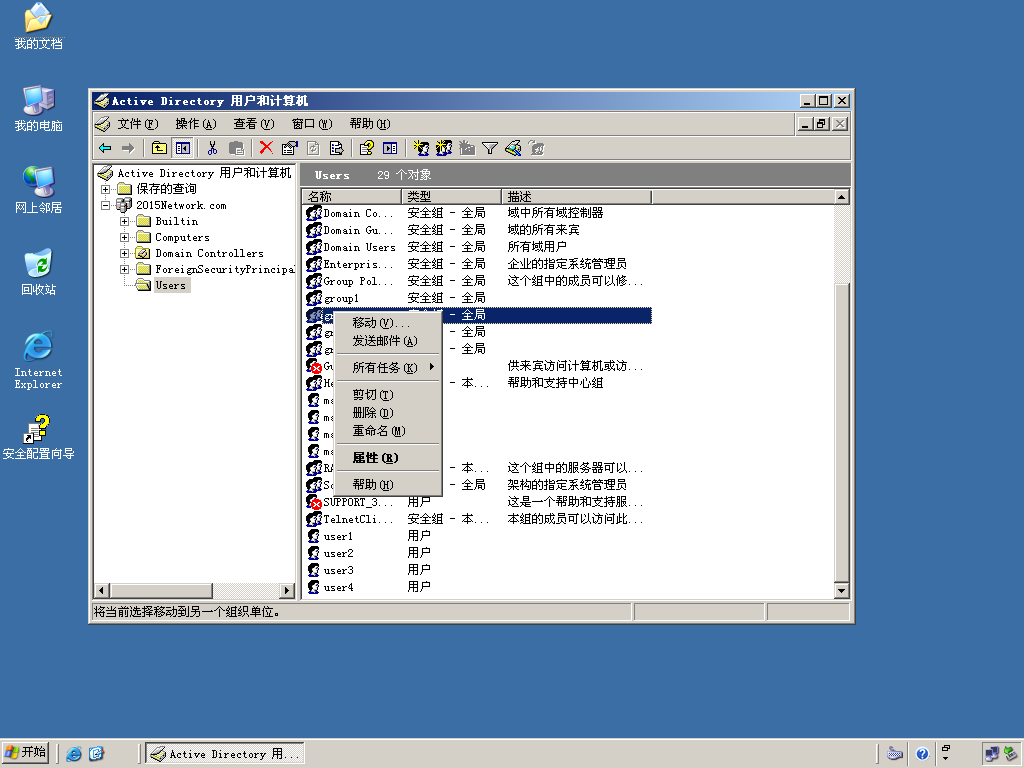Select the user2 row
The image size is (1024, 768).
478,553
